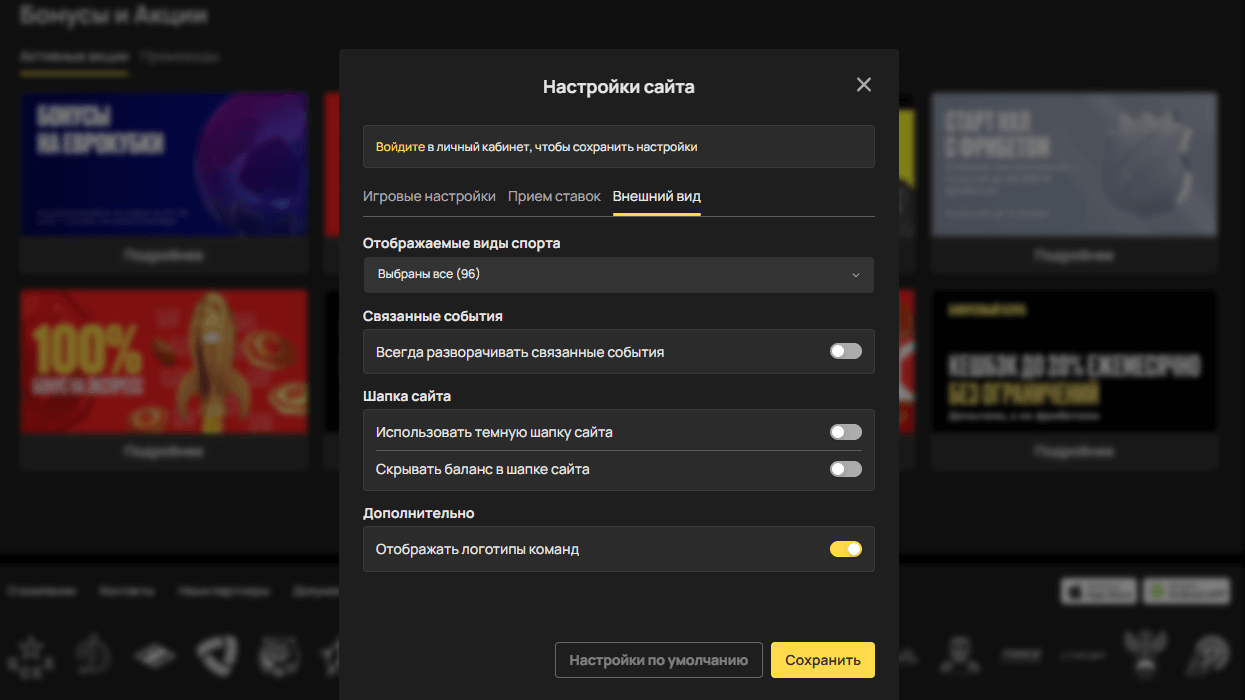Click the Шапка сайта heading

pyautogui.click(x=407, y=396)
